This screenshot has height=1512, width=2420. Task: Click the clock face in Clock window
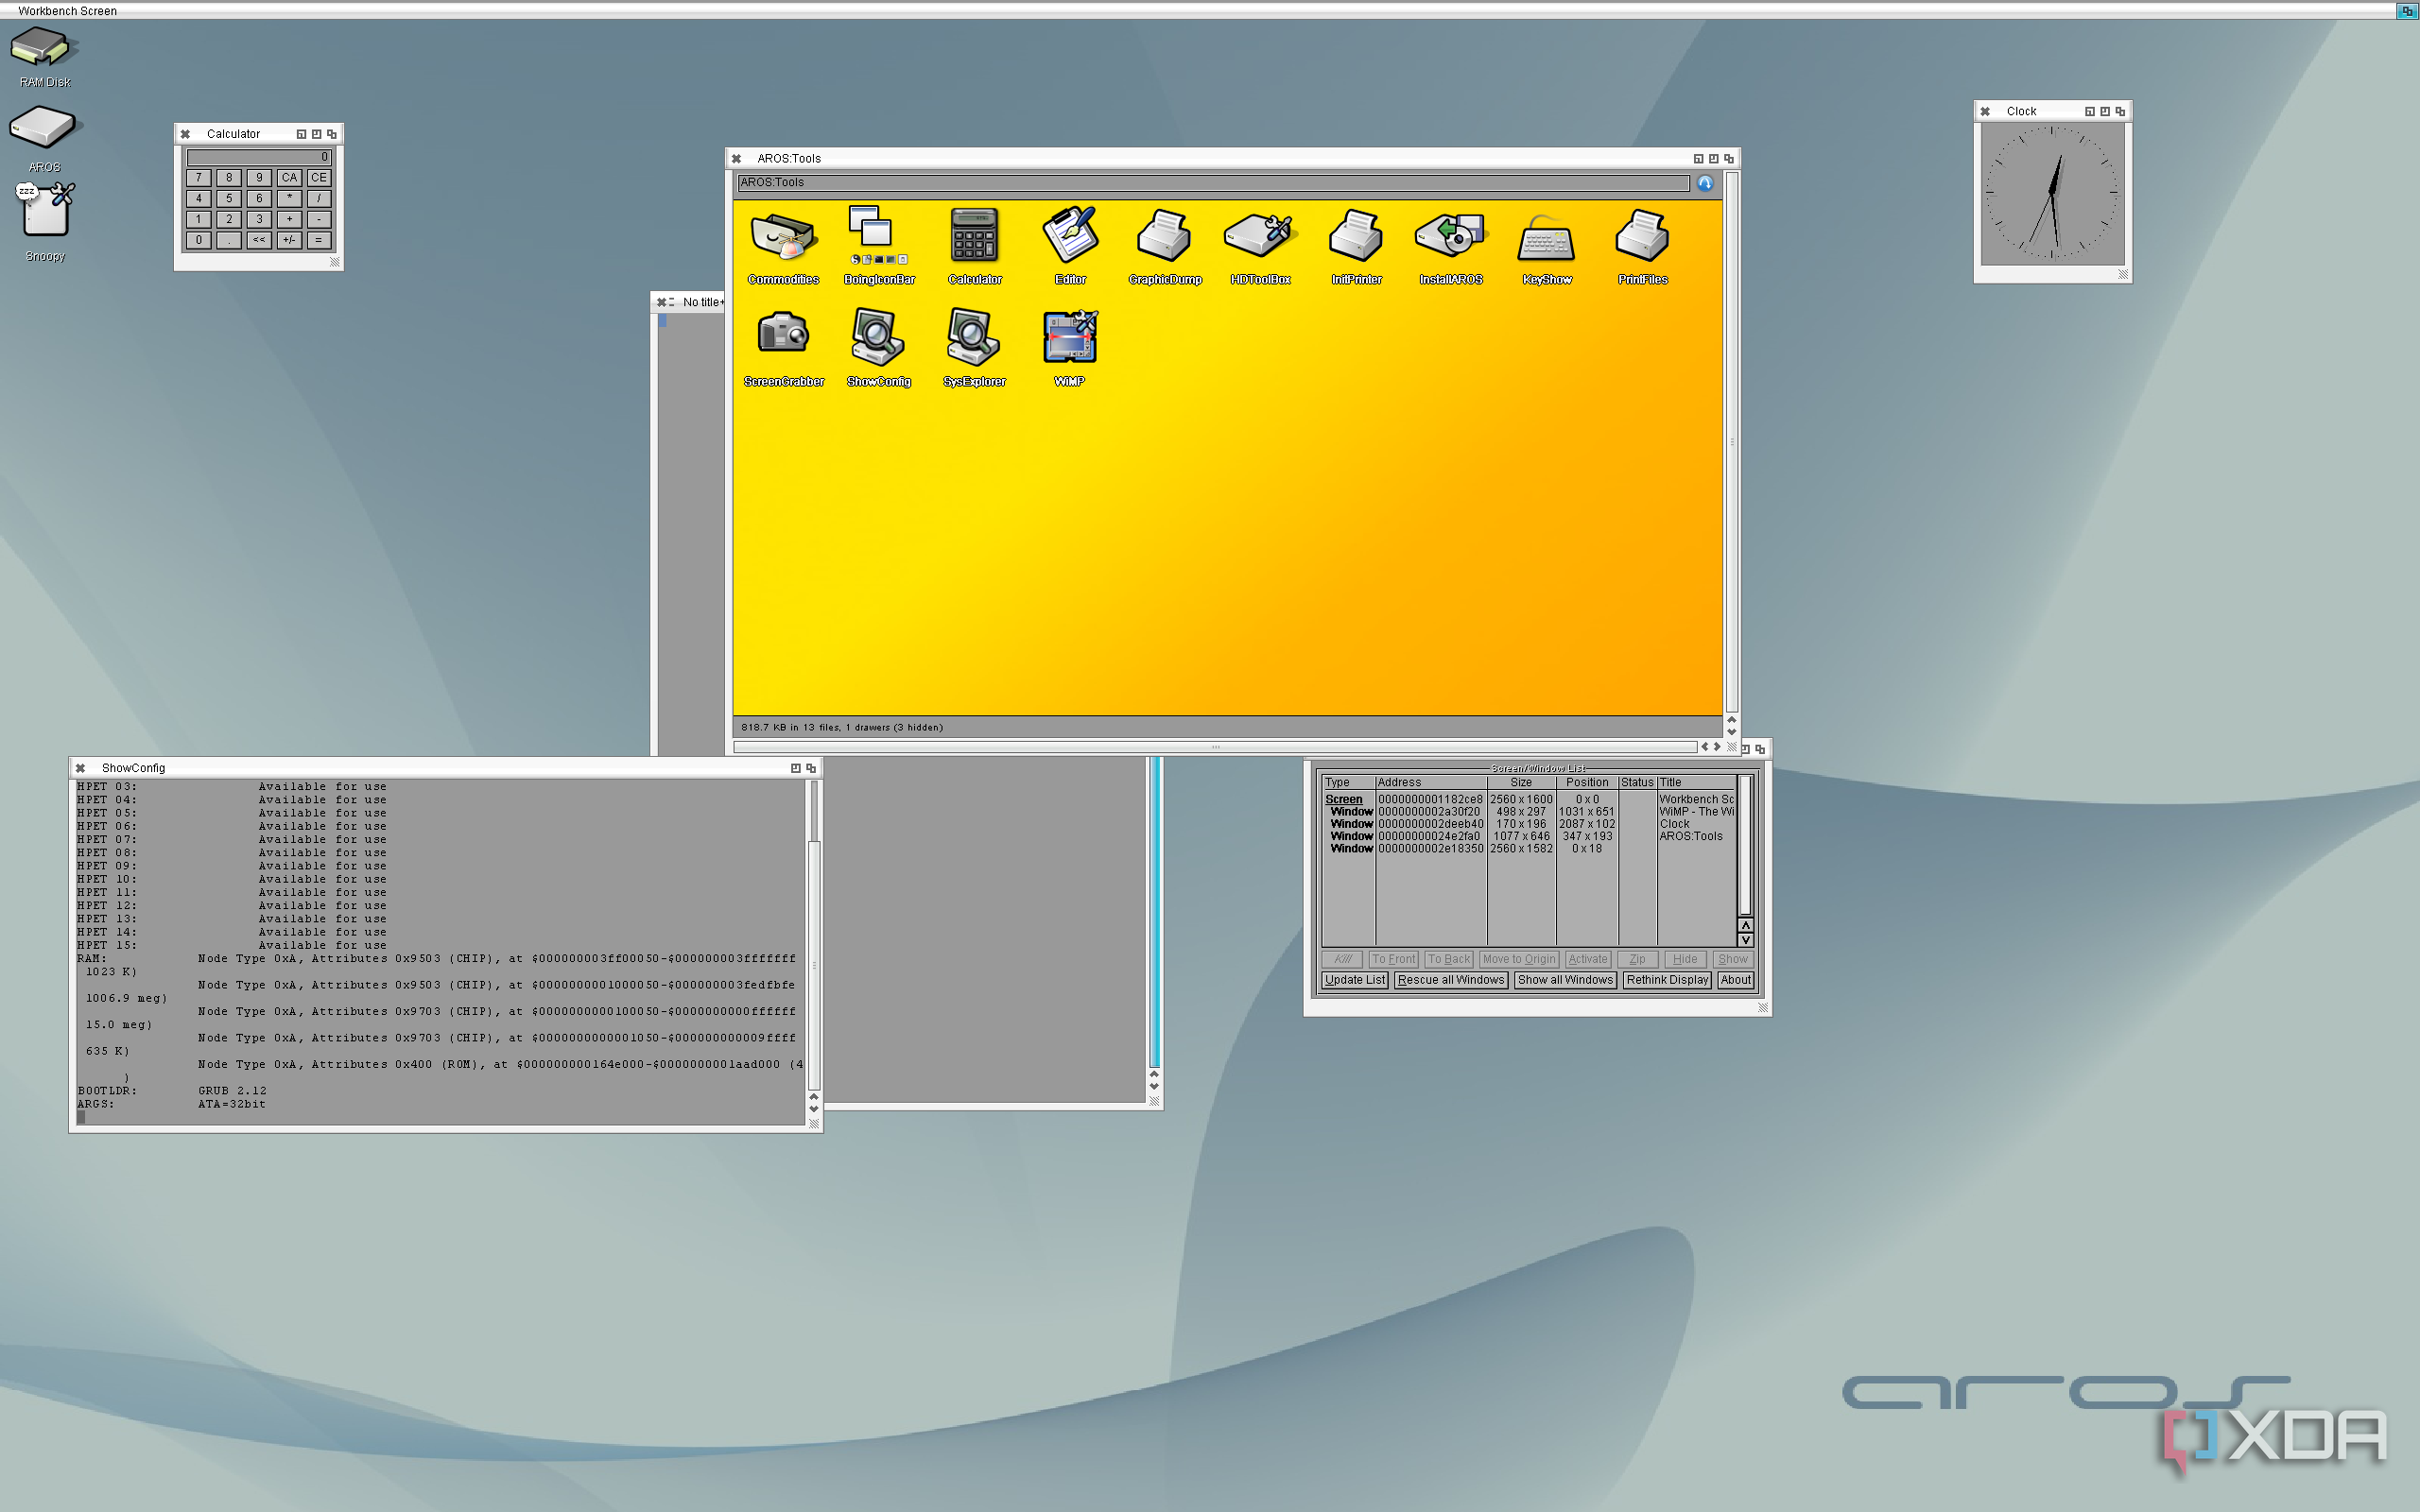2052,194
